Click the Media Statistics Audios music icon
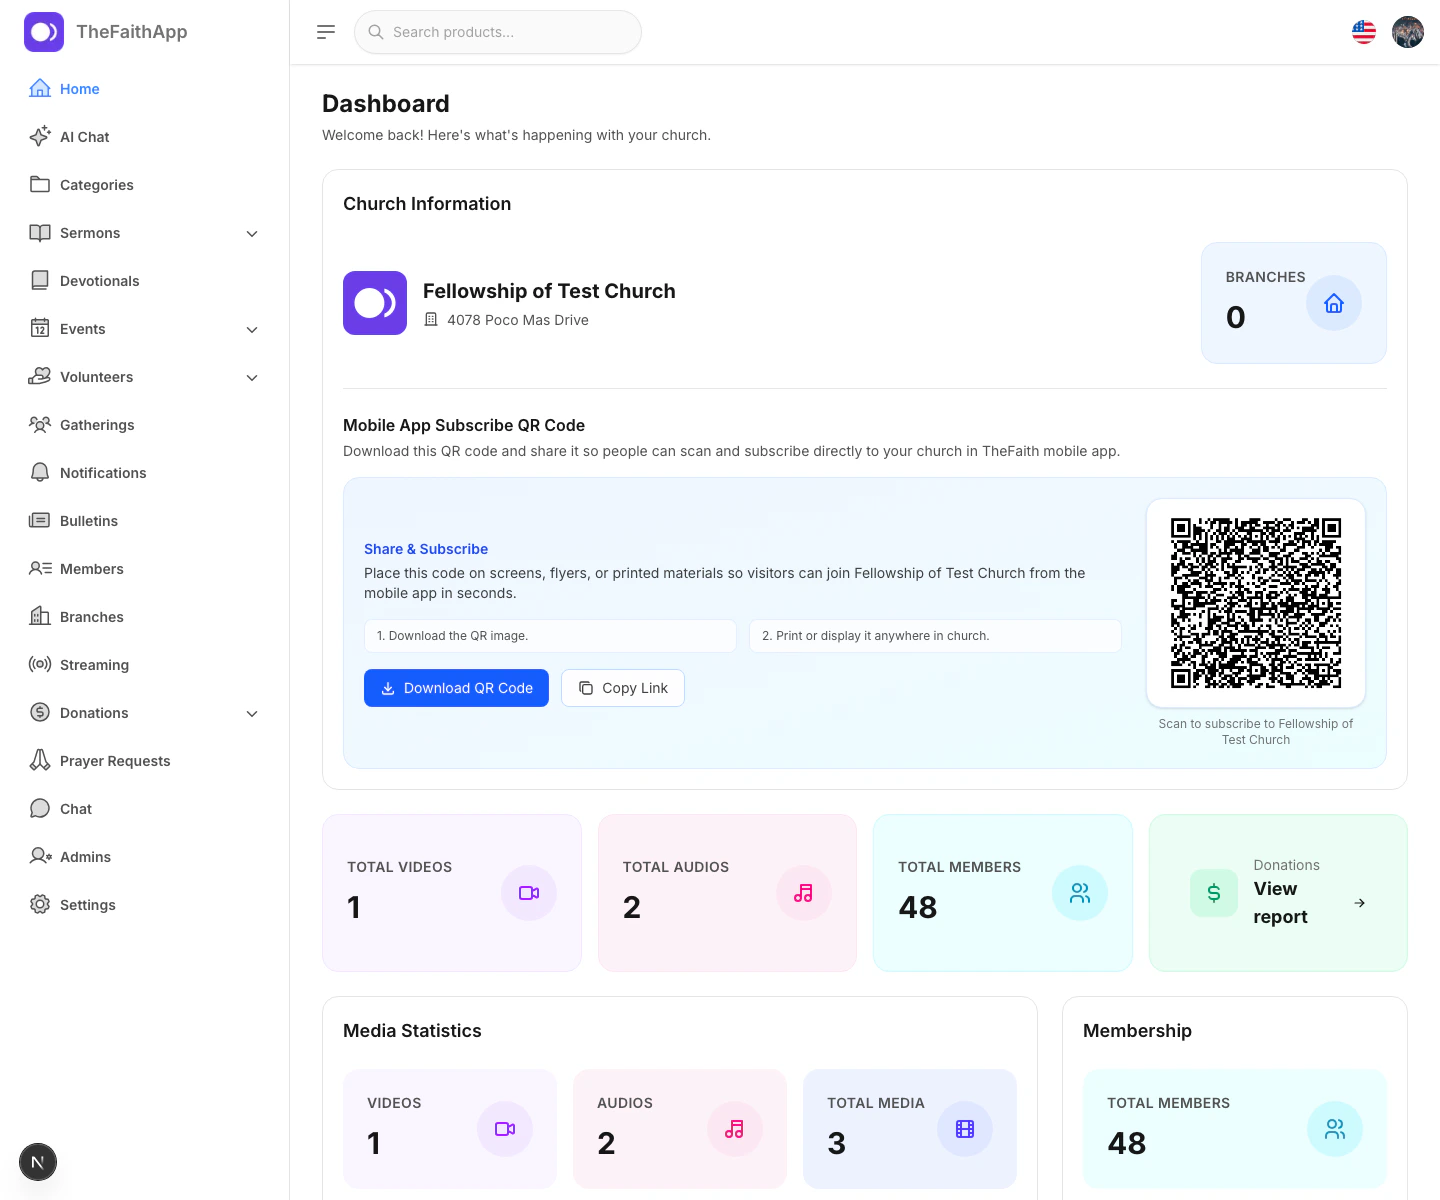The width and height of the screenshot is (1440, 1200). point(735,1129)
